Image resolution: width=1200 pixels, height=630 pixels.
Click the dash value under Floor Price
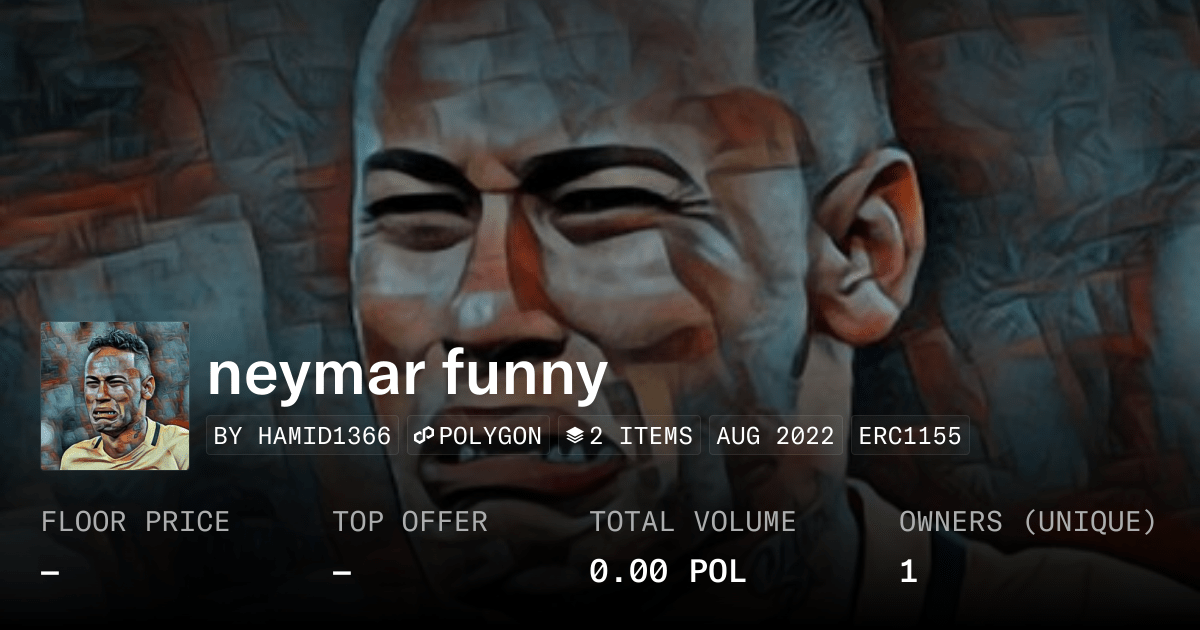click(x=50, y=572)
